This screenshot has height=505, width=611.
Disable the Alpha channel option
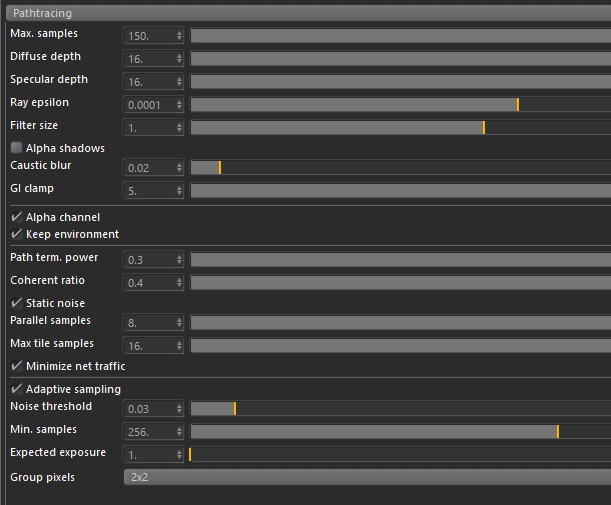(x=16, y=217)
